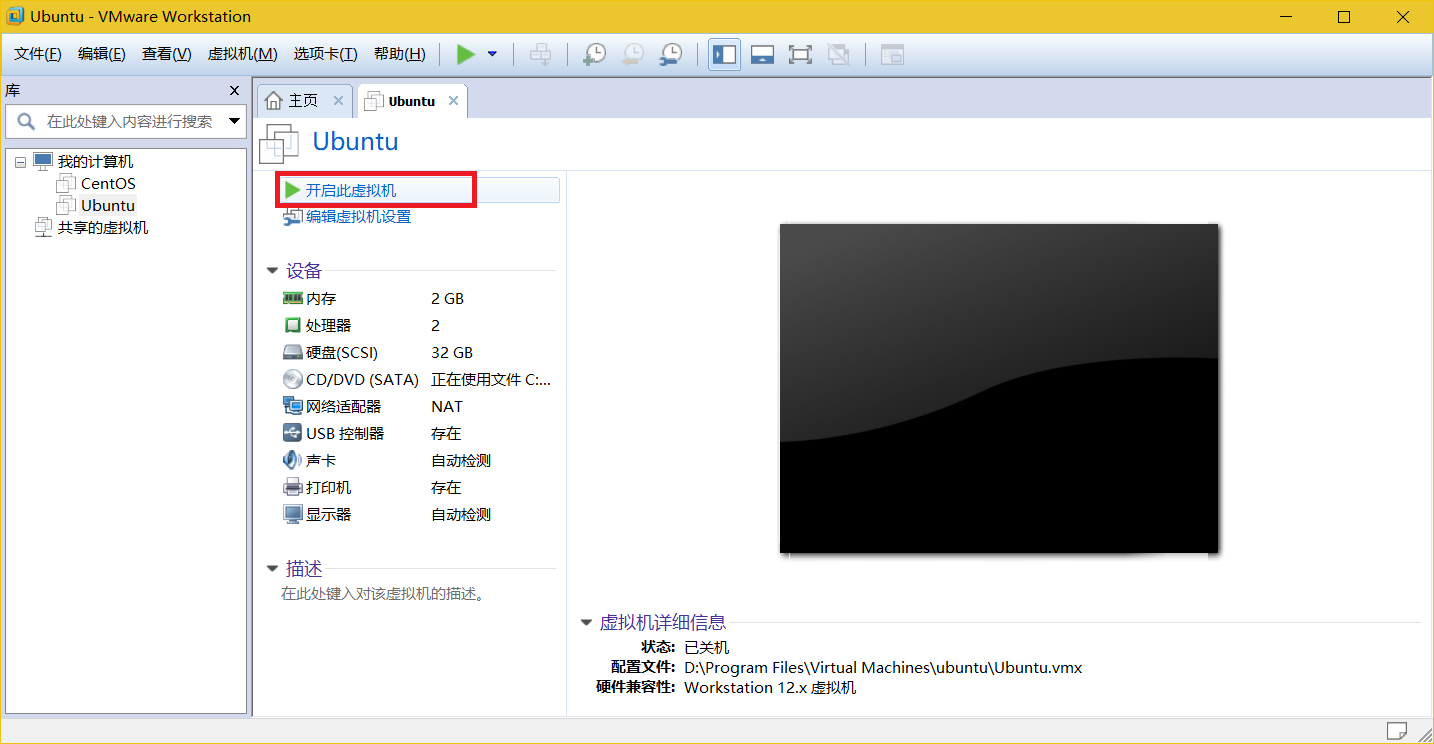Image resolution: width=1434 pixels, height=744 pixels.
Task: Close the library panel
Action: point(234,90)
